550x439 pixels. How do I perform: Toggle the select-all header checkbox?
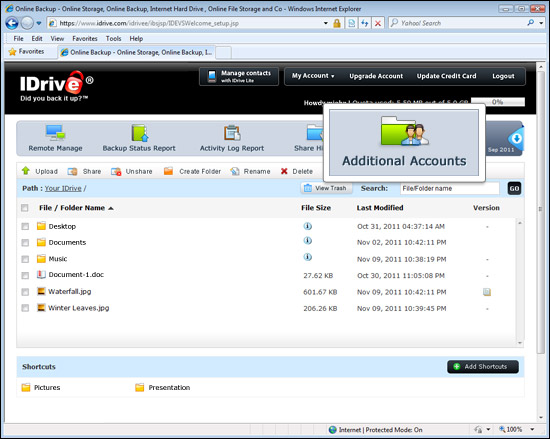[25, 208]
